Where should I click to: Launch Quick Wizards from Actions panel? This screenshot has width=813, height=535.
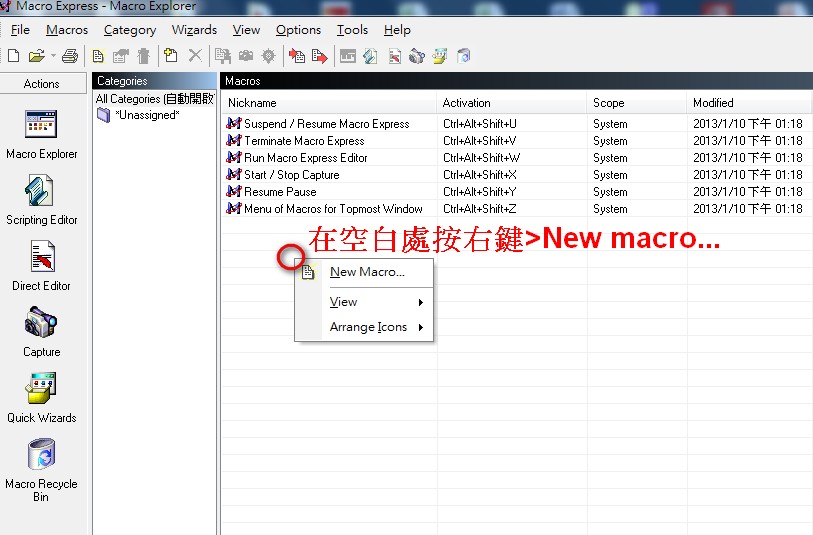coord(41,398)
